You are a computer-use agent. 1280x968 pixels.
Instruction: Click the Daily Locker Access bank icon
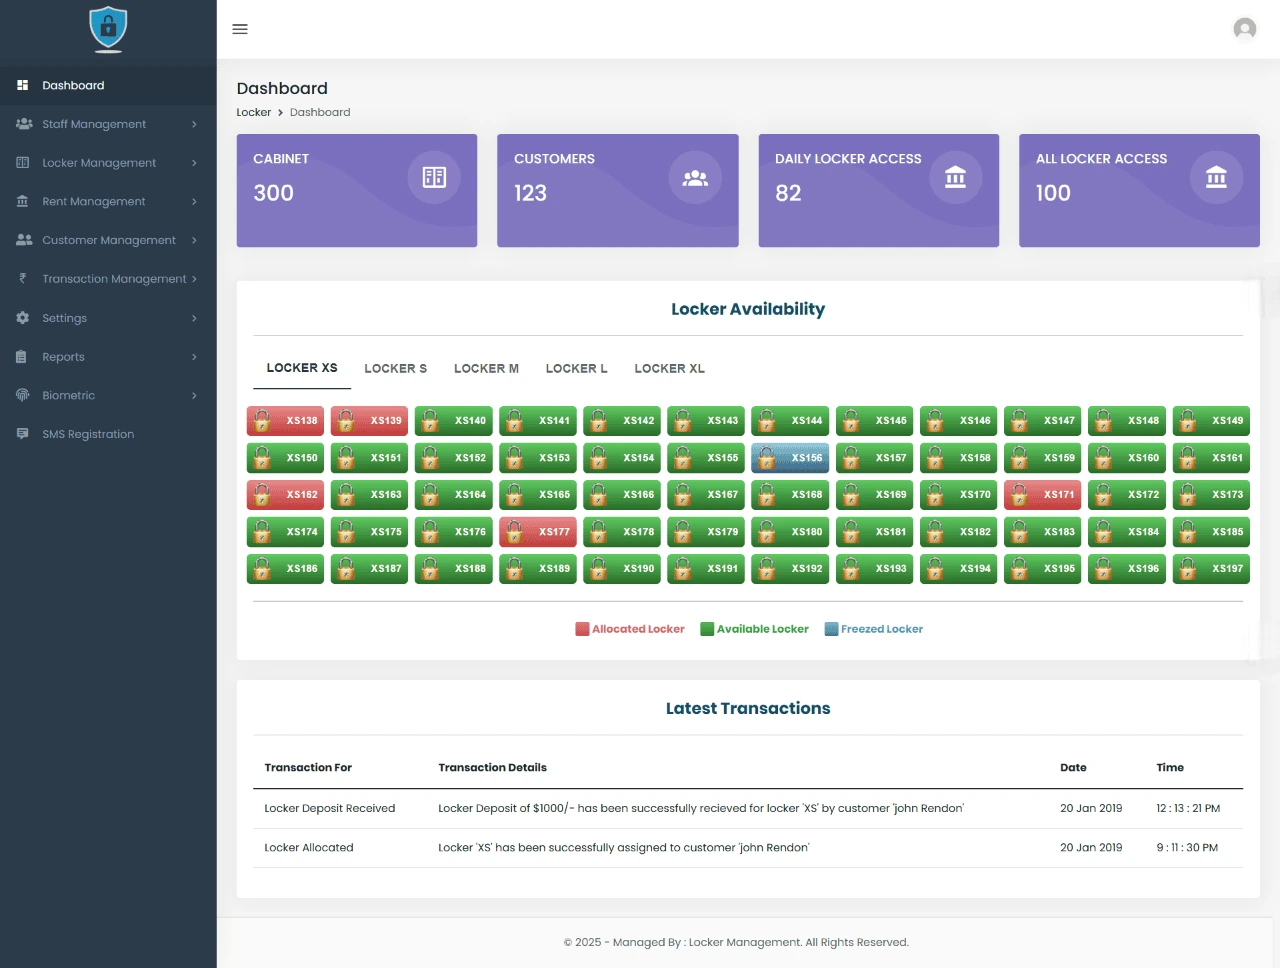tap(955, 177)
